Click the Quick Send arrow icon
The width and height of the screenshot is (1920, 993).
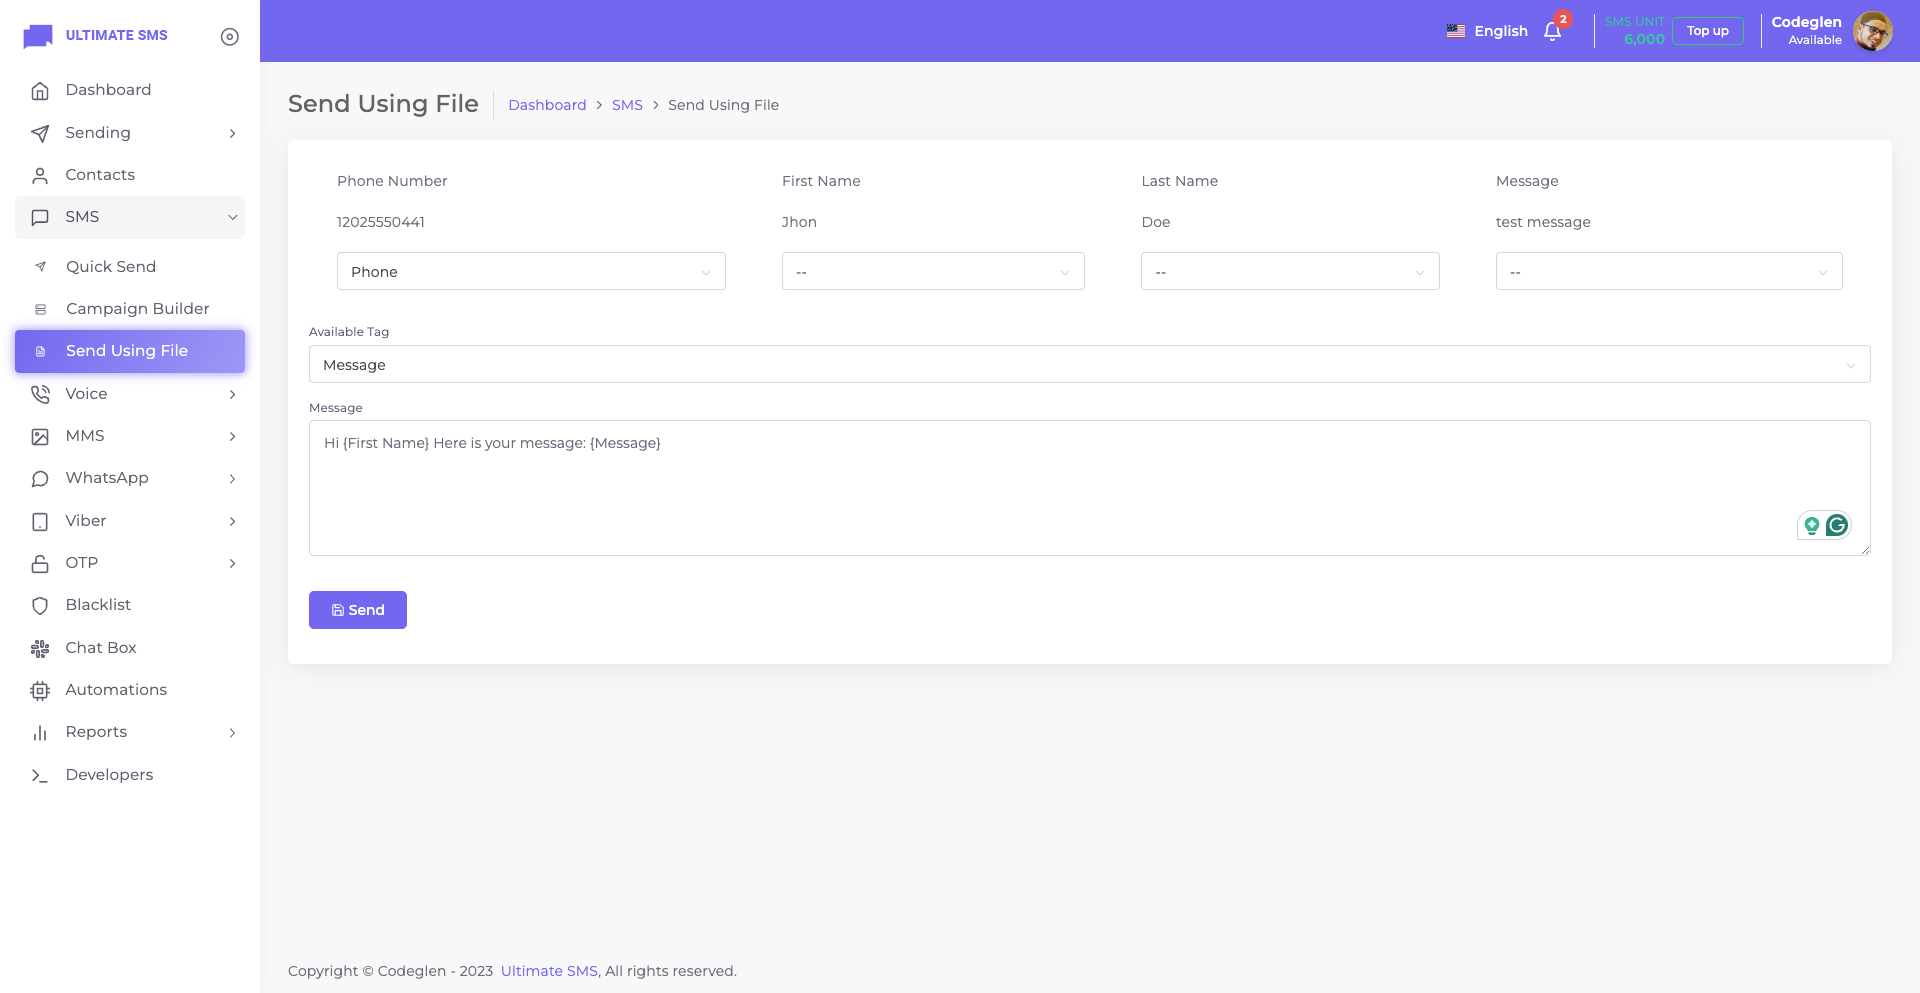pyautogui.click(x=41, y=267)
